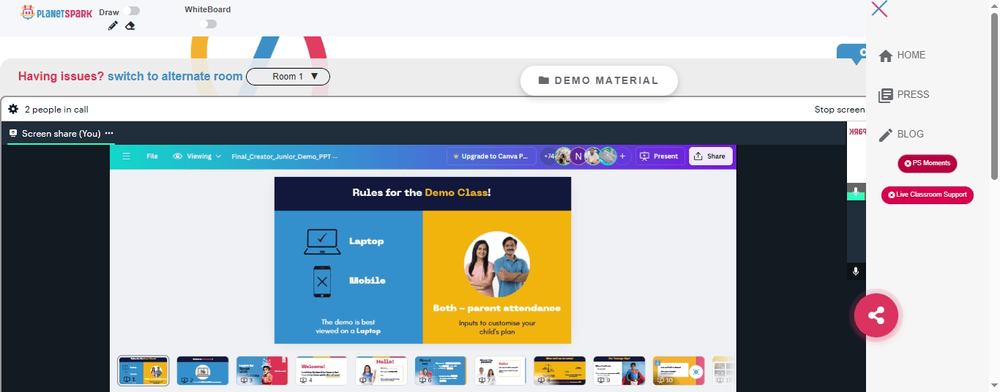
Task: Toggle the Draw switch
Action: [133, 11]
